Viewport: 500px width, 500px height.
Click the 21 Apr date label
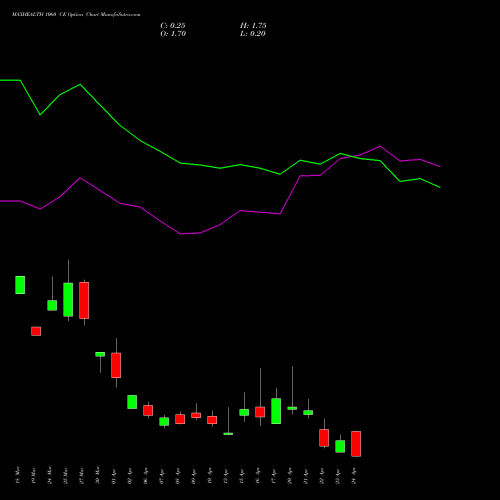(x=306, y=475)
